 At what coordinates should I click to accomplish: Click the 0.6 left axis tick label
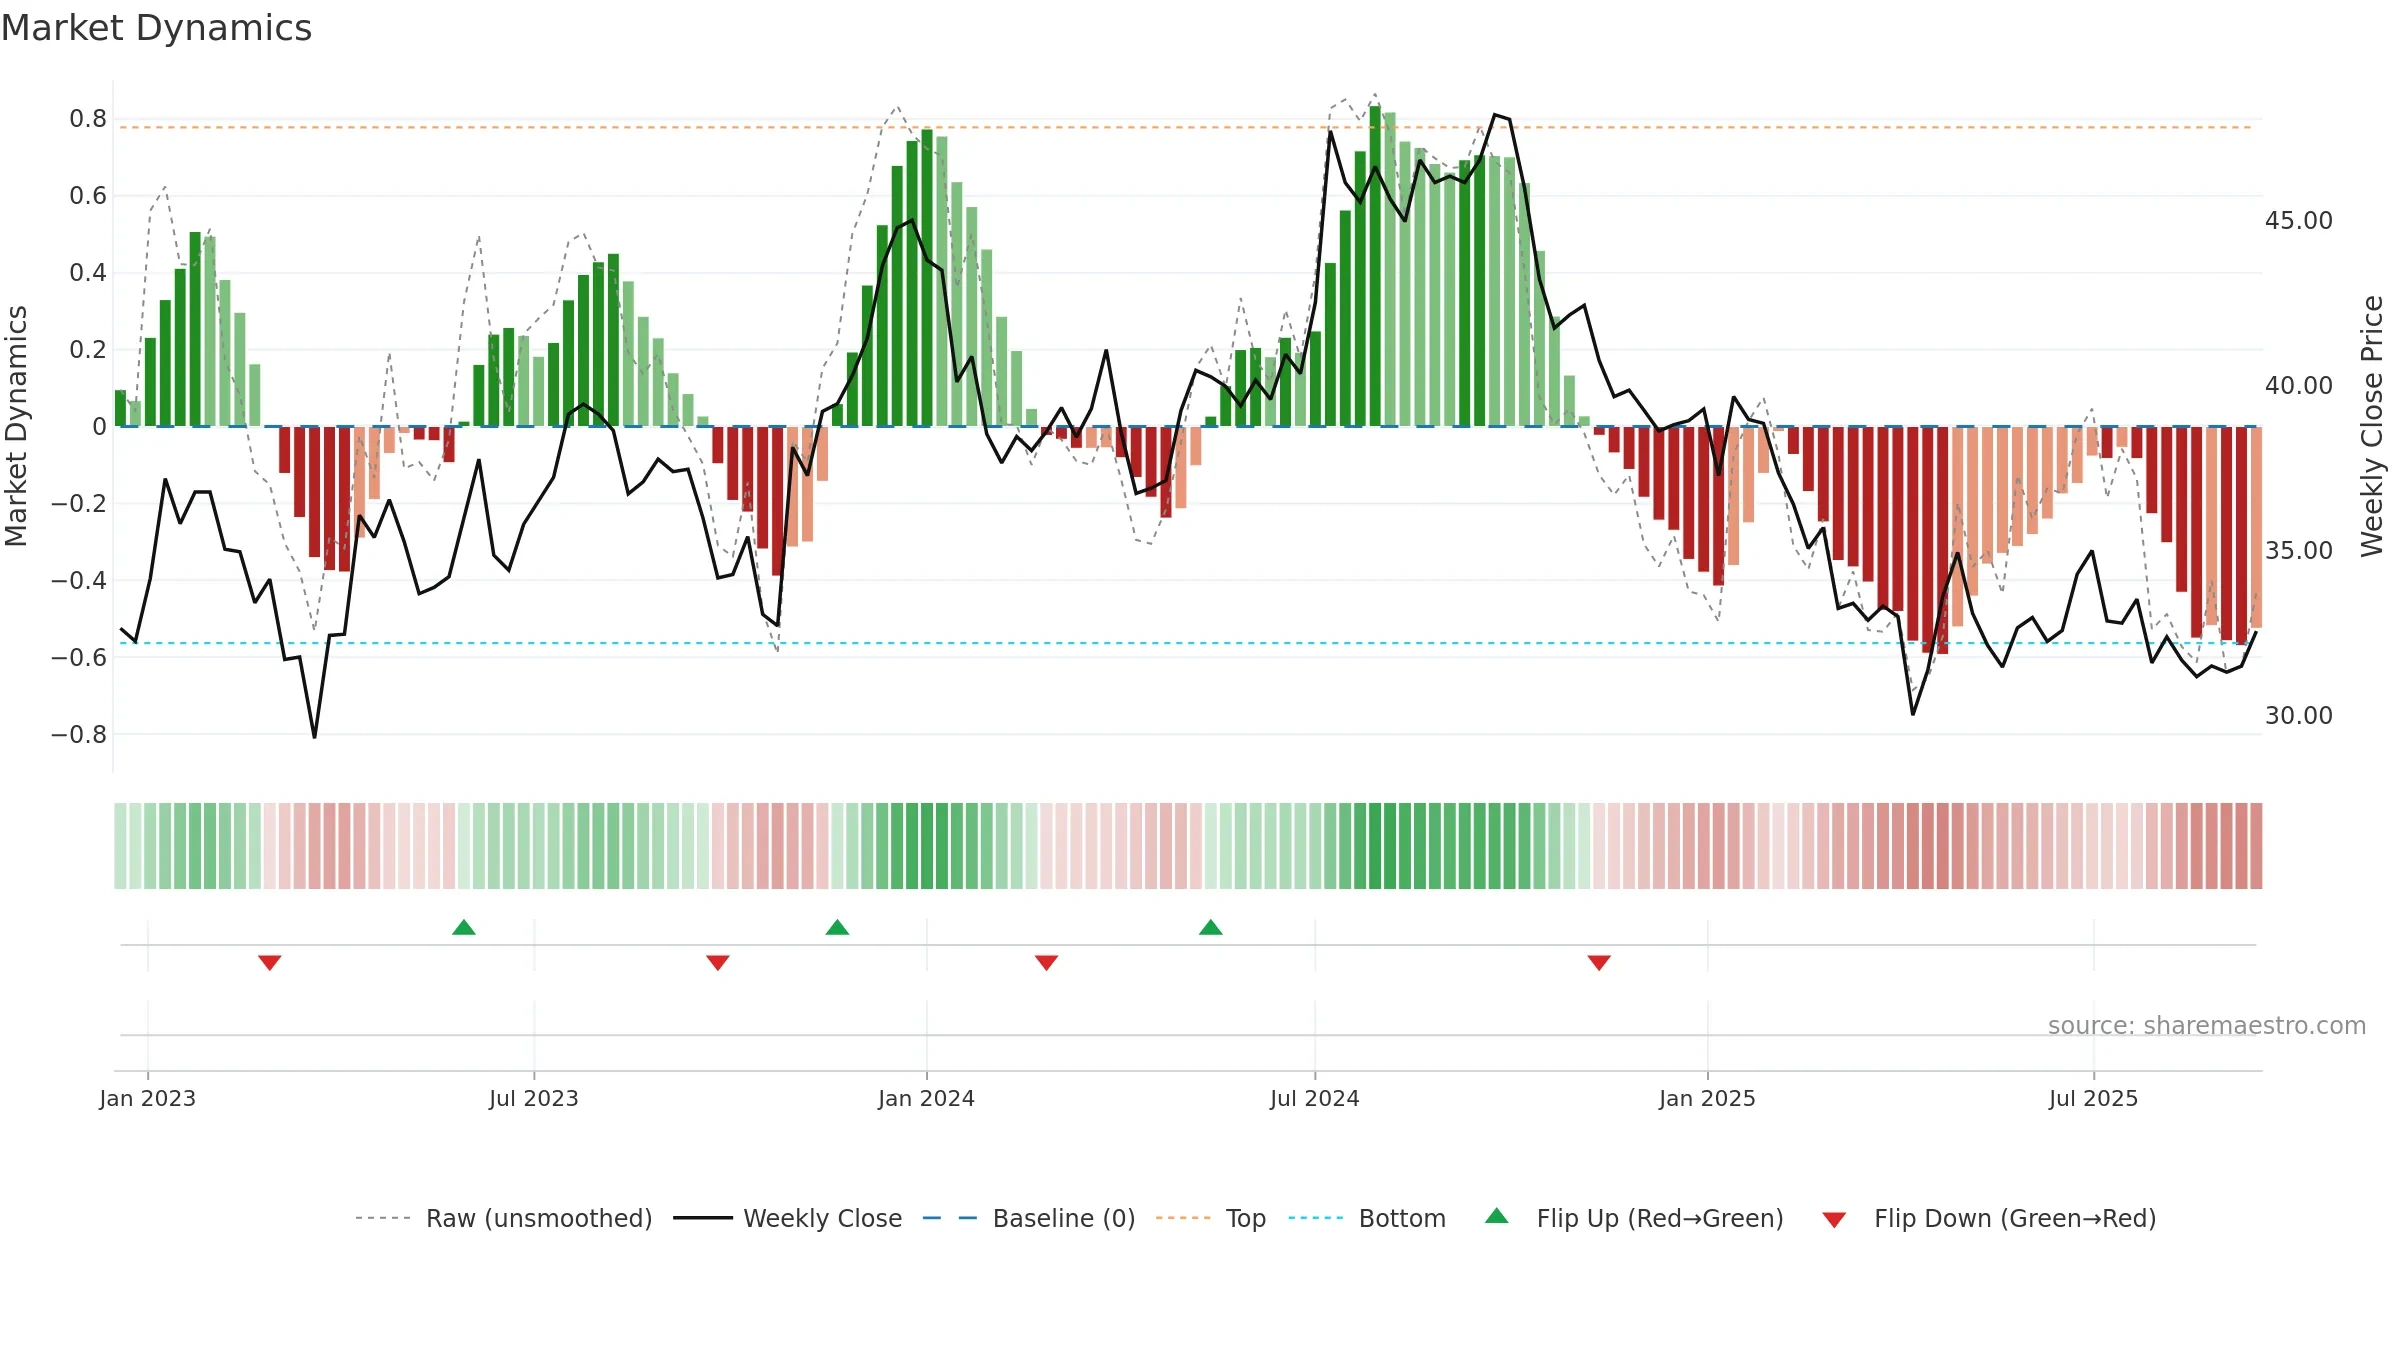[88, 196]
